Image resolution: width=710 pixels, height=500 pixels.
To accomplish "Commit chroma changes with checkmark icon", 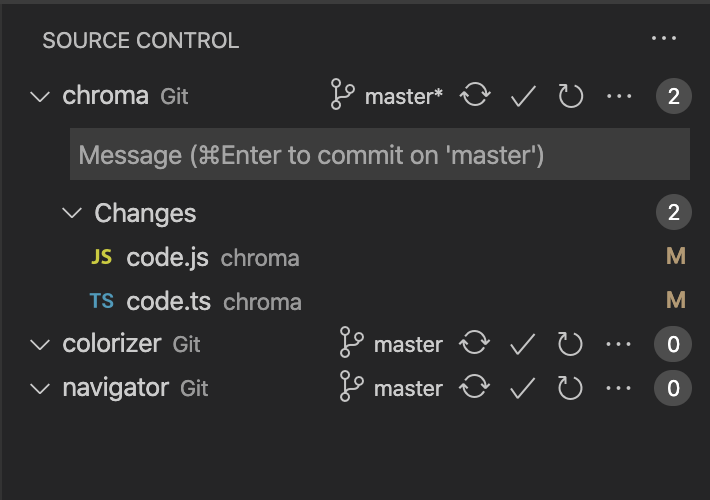I will pos(523,96).
